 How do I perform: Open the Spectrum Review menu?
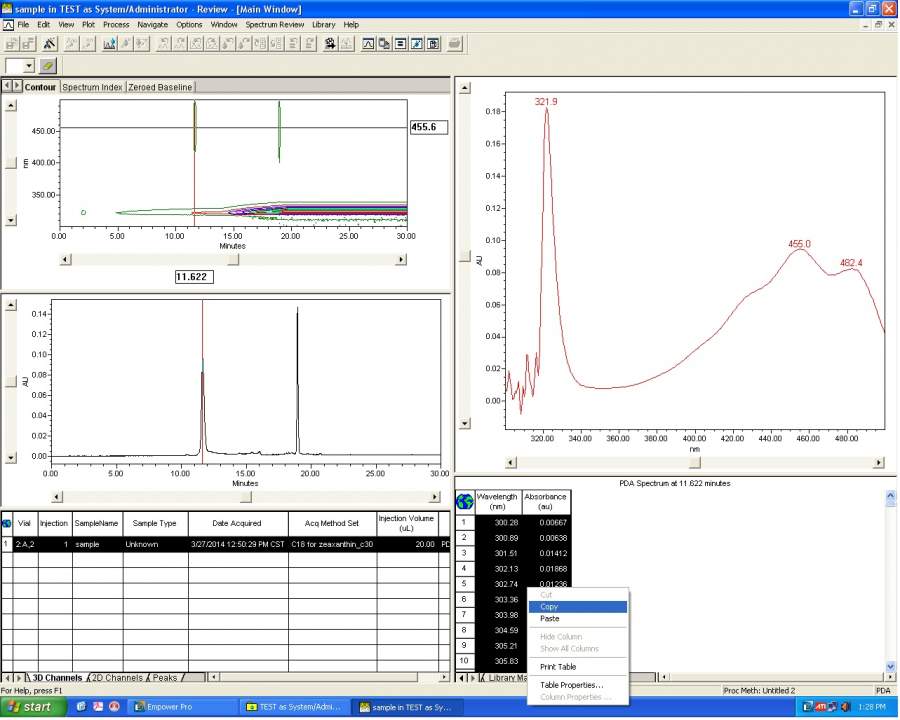(x=274, y=24)
